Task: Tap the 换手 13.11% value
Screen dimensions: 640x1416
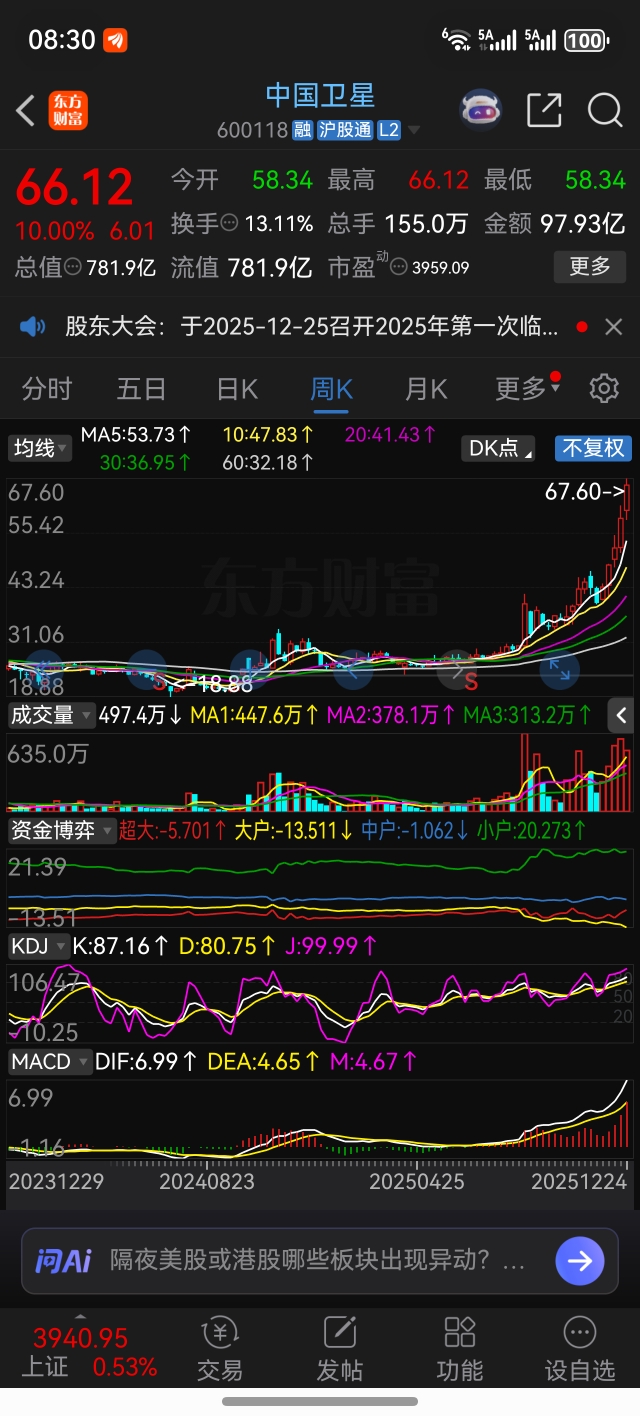Action: (278, 223)
